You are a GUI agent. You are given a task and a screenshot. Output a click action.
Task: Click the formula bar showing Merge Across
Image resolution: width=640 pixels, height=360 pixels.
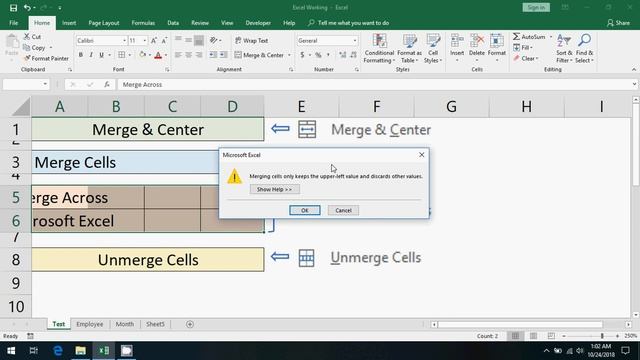tap(376, 84)
